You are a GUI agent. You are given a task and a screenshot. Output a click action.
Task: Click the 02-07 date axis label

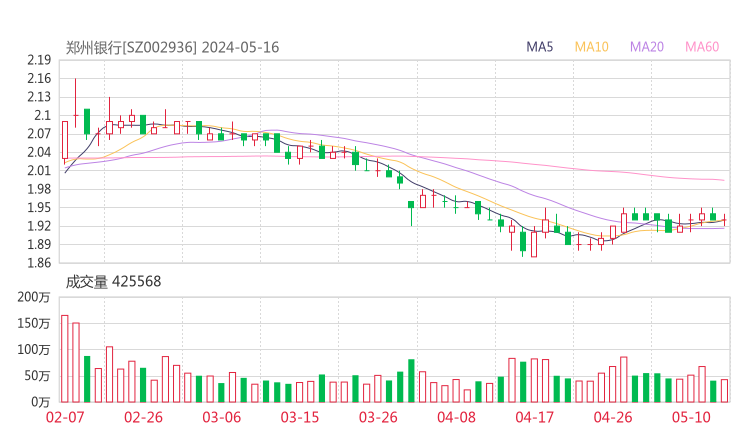click(x=65, y=417)
